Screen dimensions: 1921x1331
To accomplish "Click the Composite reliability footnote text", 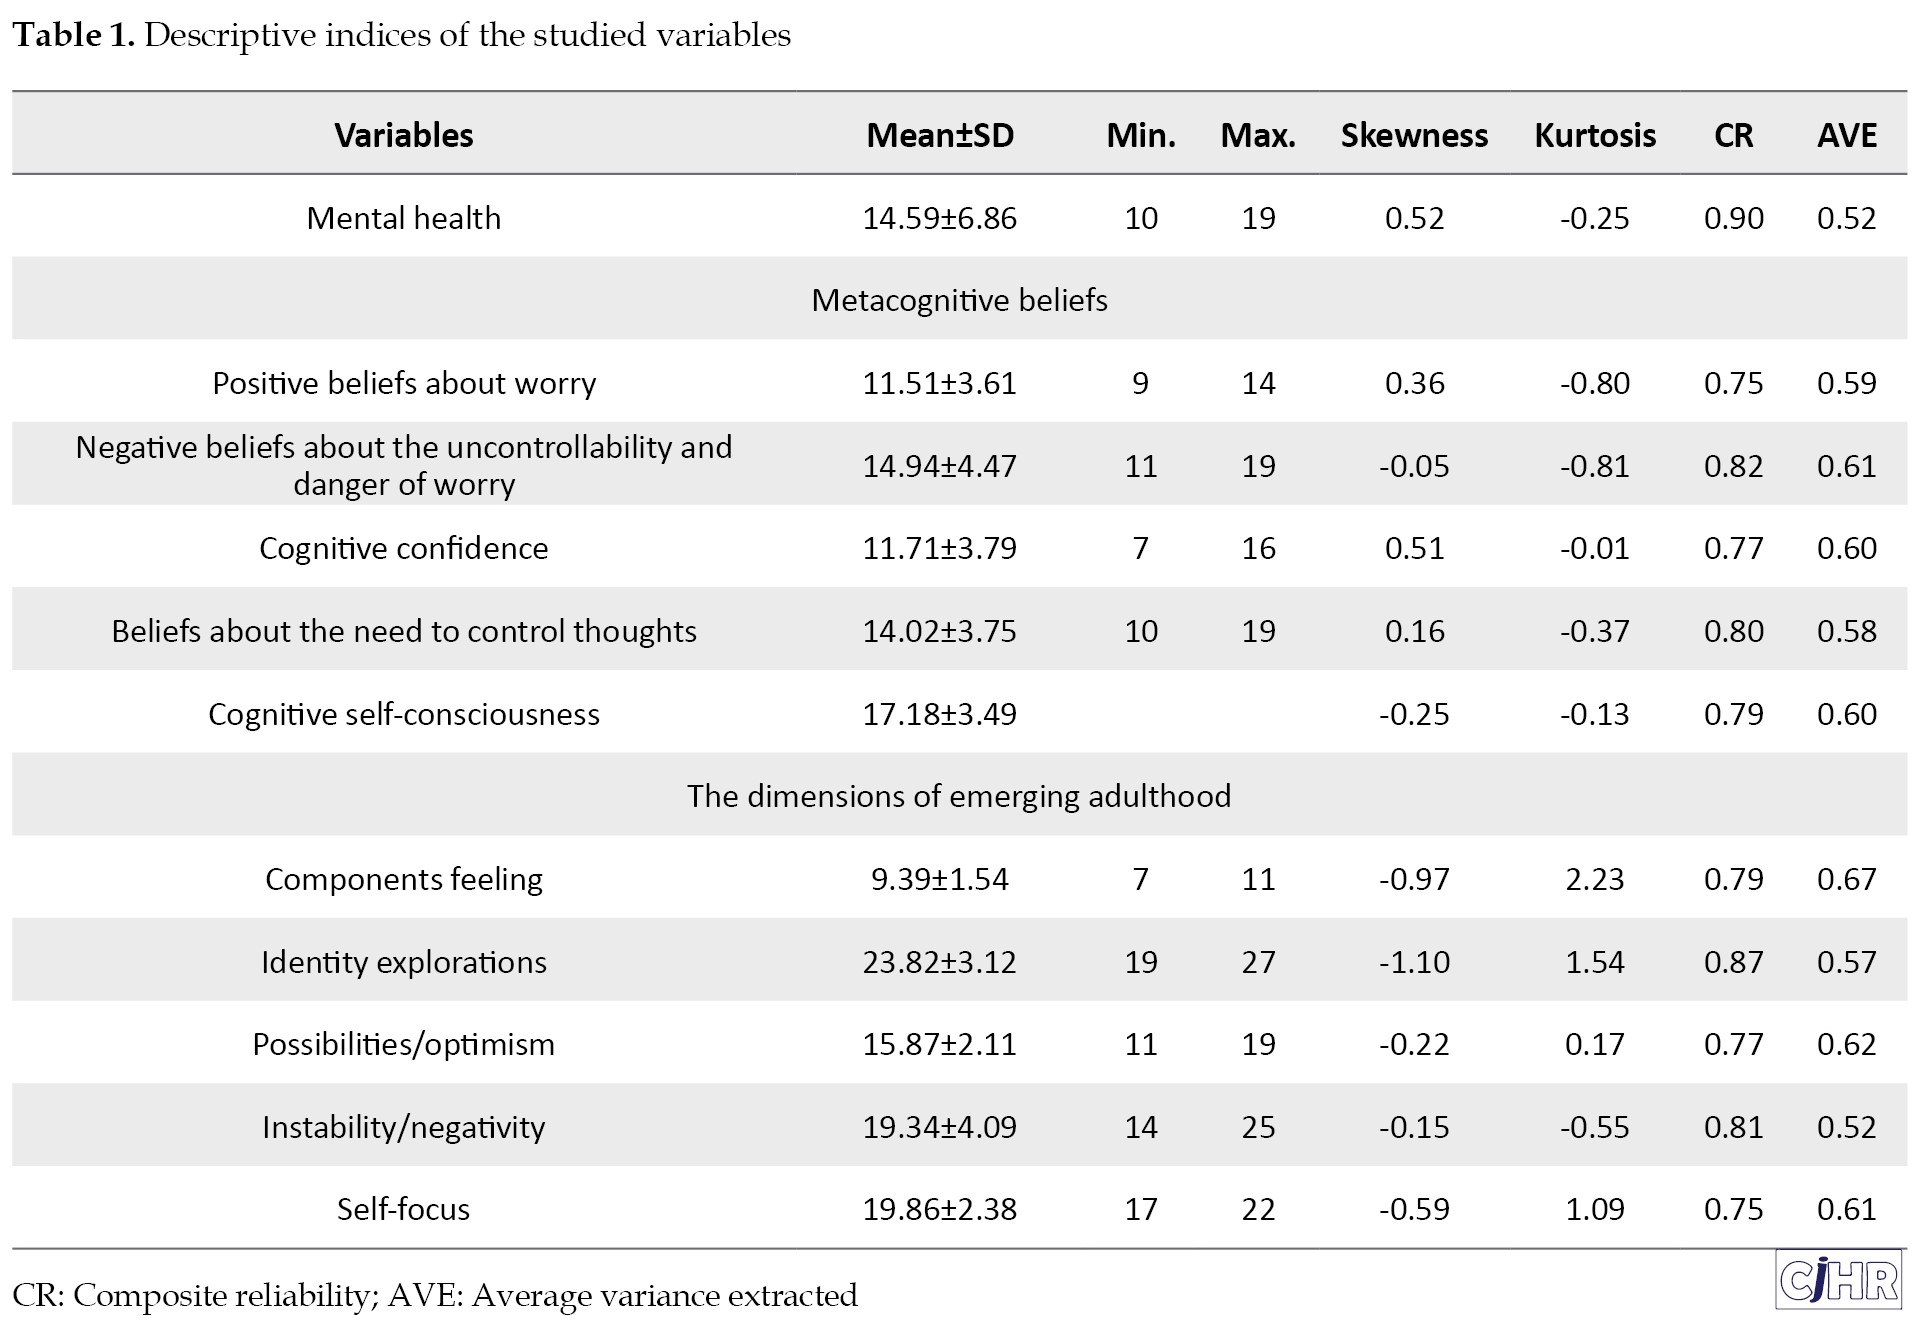I will click(x=435, y=1295).
